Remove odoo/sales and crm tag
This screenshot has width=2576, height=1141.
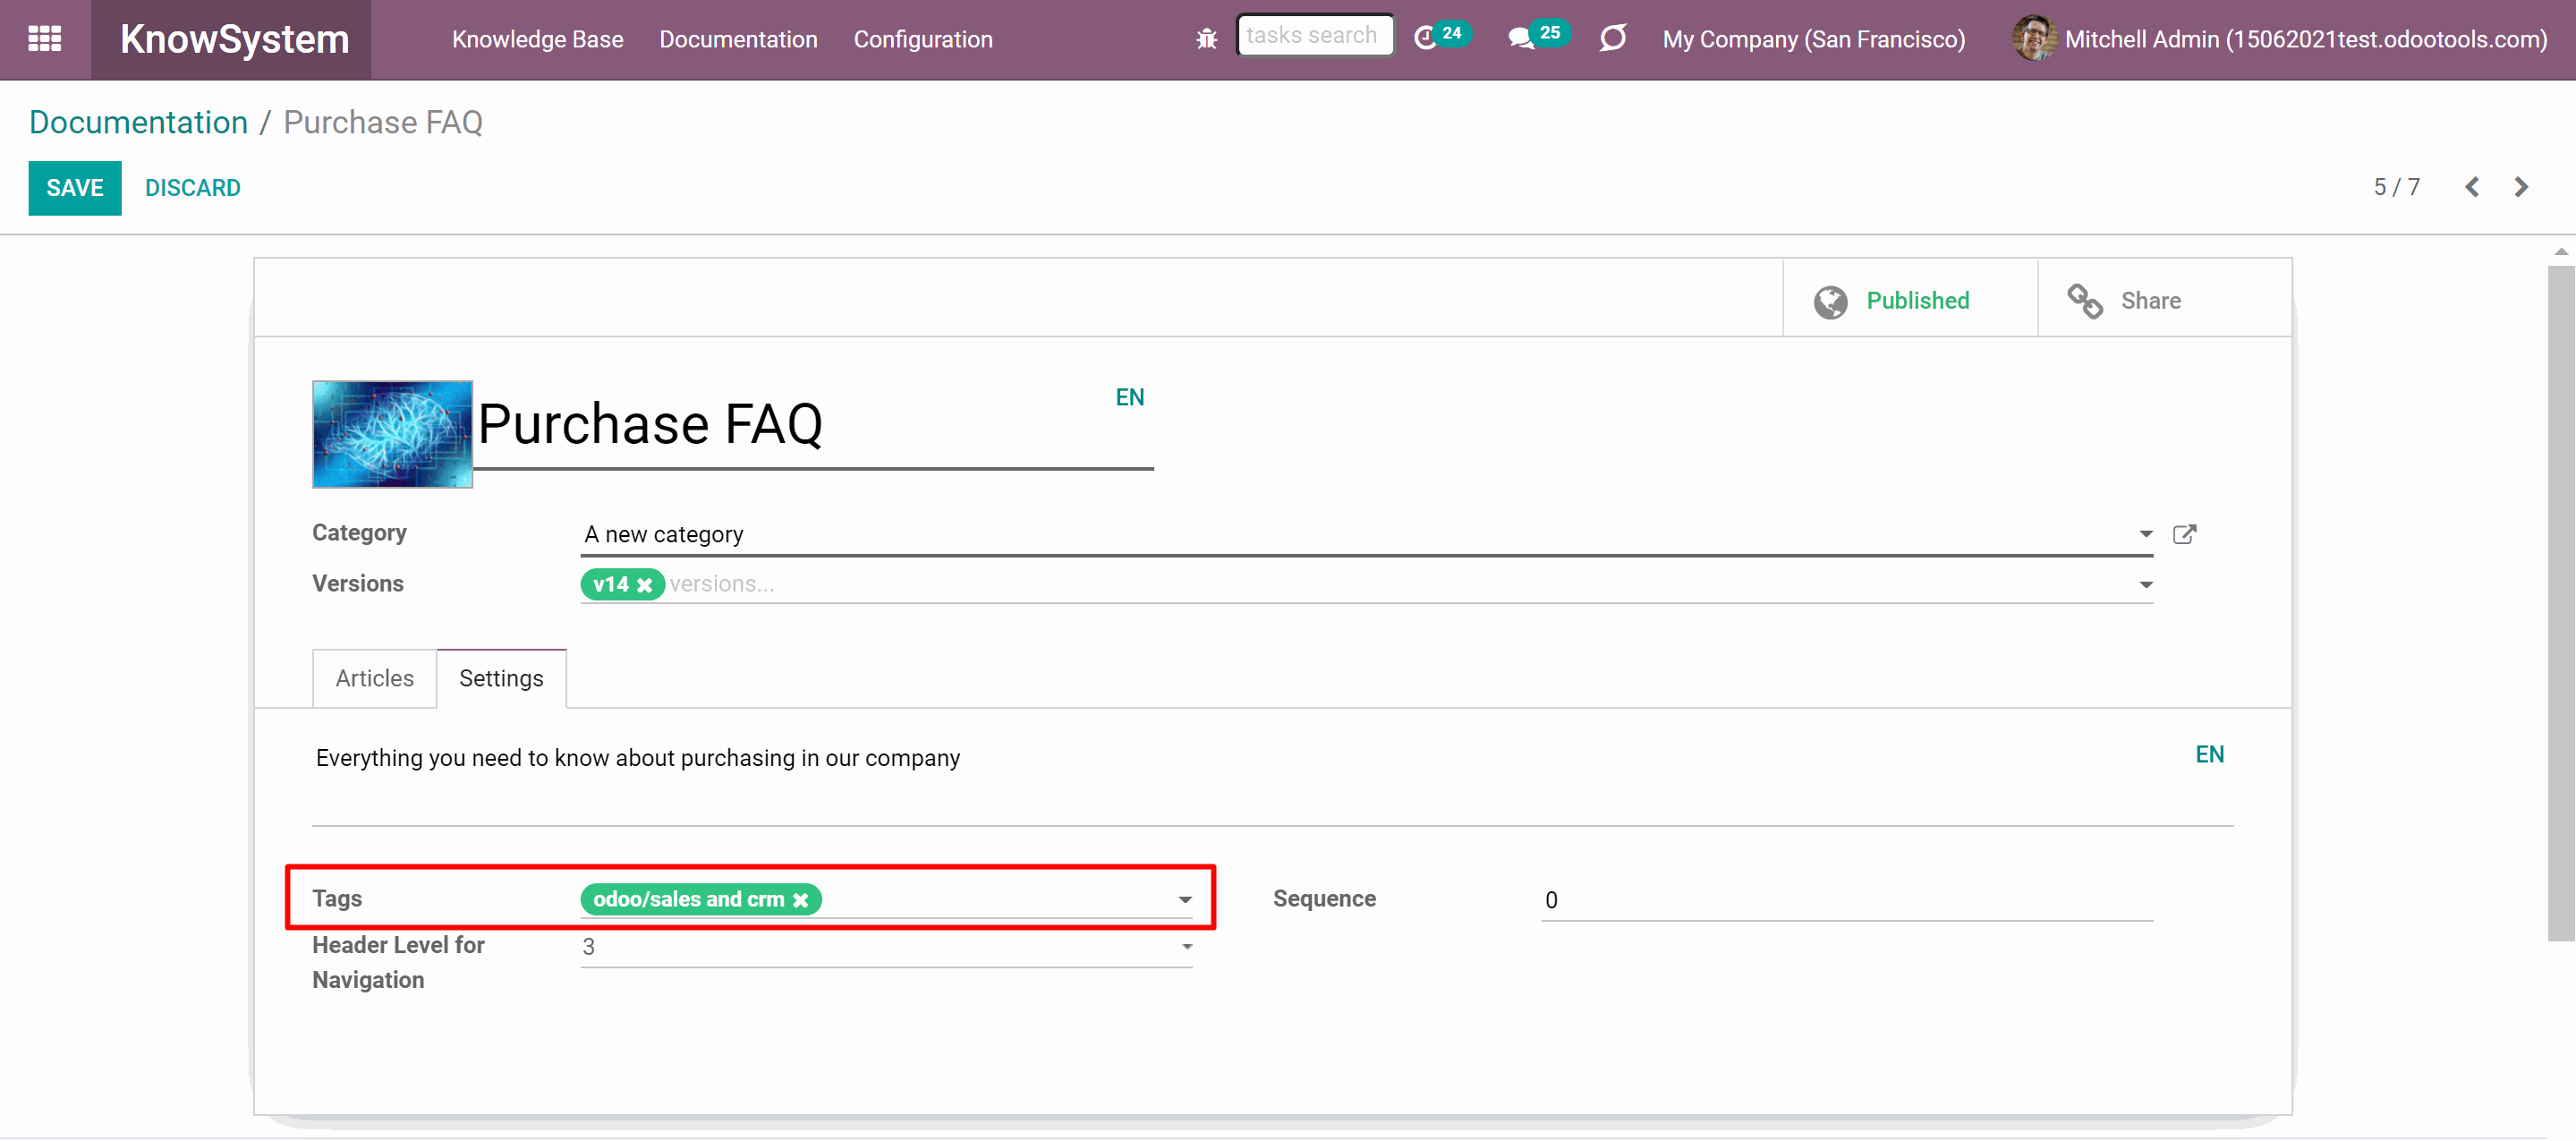tap(800, 900)
